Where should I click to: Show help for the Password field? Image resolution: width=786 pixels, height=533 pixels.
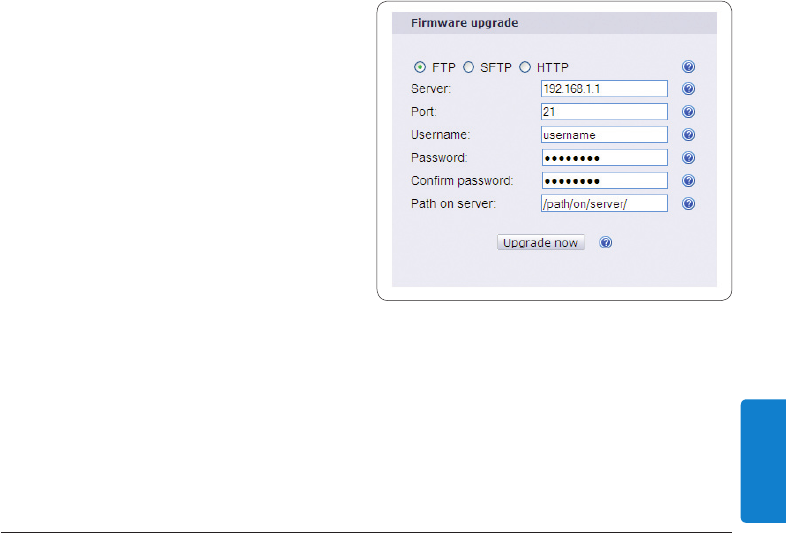click(688, 158)
